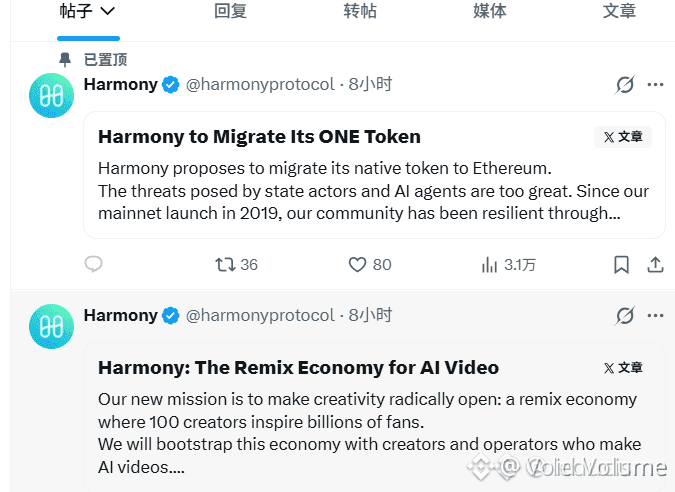The width and height of the screenshot is (675, 492).
Task: Open article Harmony to Migrate Its ONE Token
Action: (x=259, y=137)
